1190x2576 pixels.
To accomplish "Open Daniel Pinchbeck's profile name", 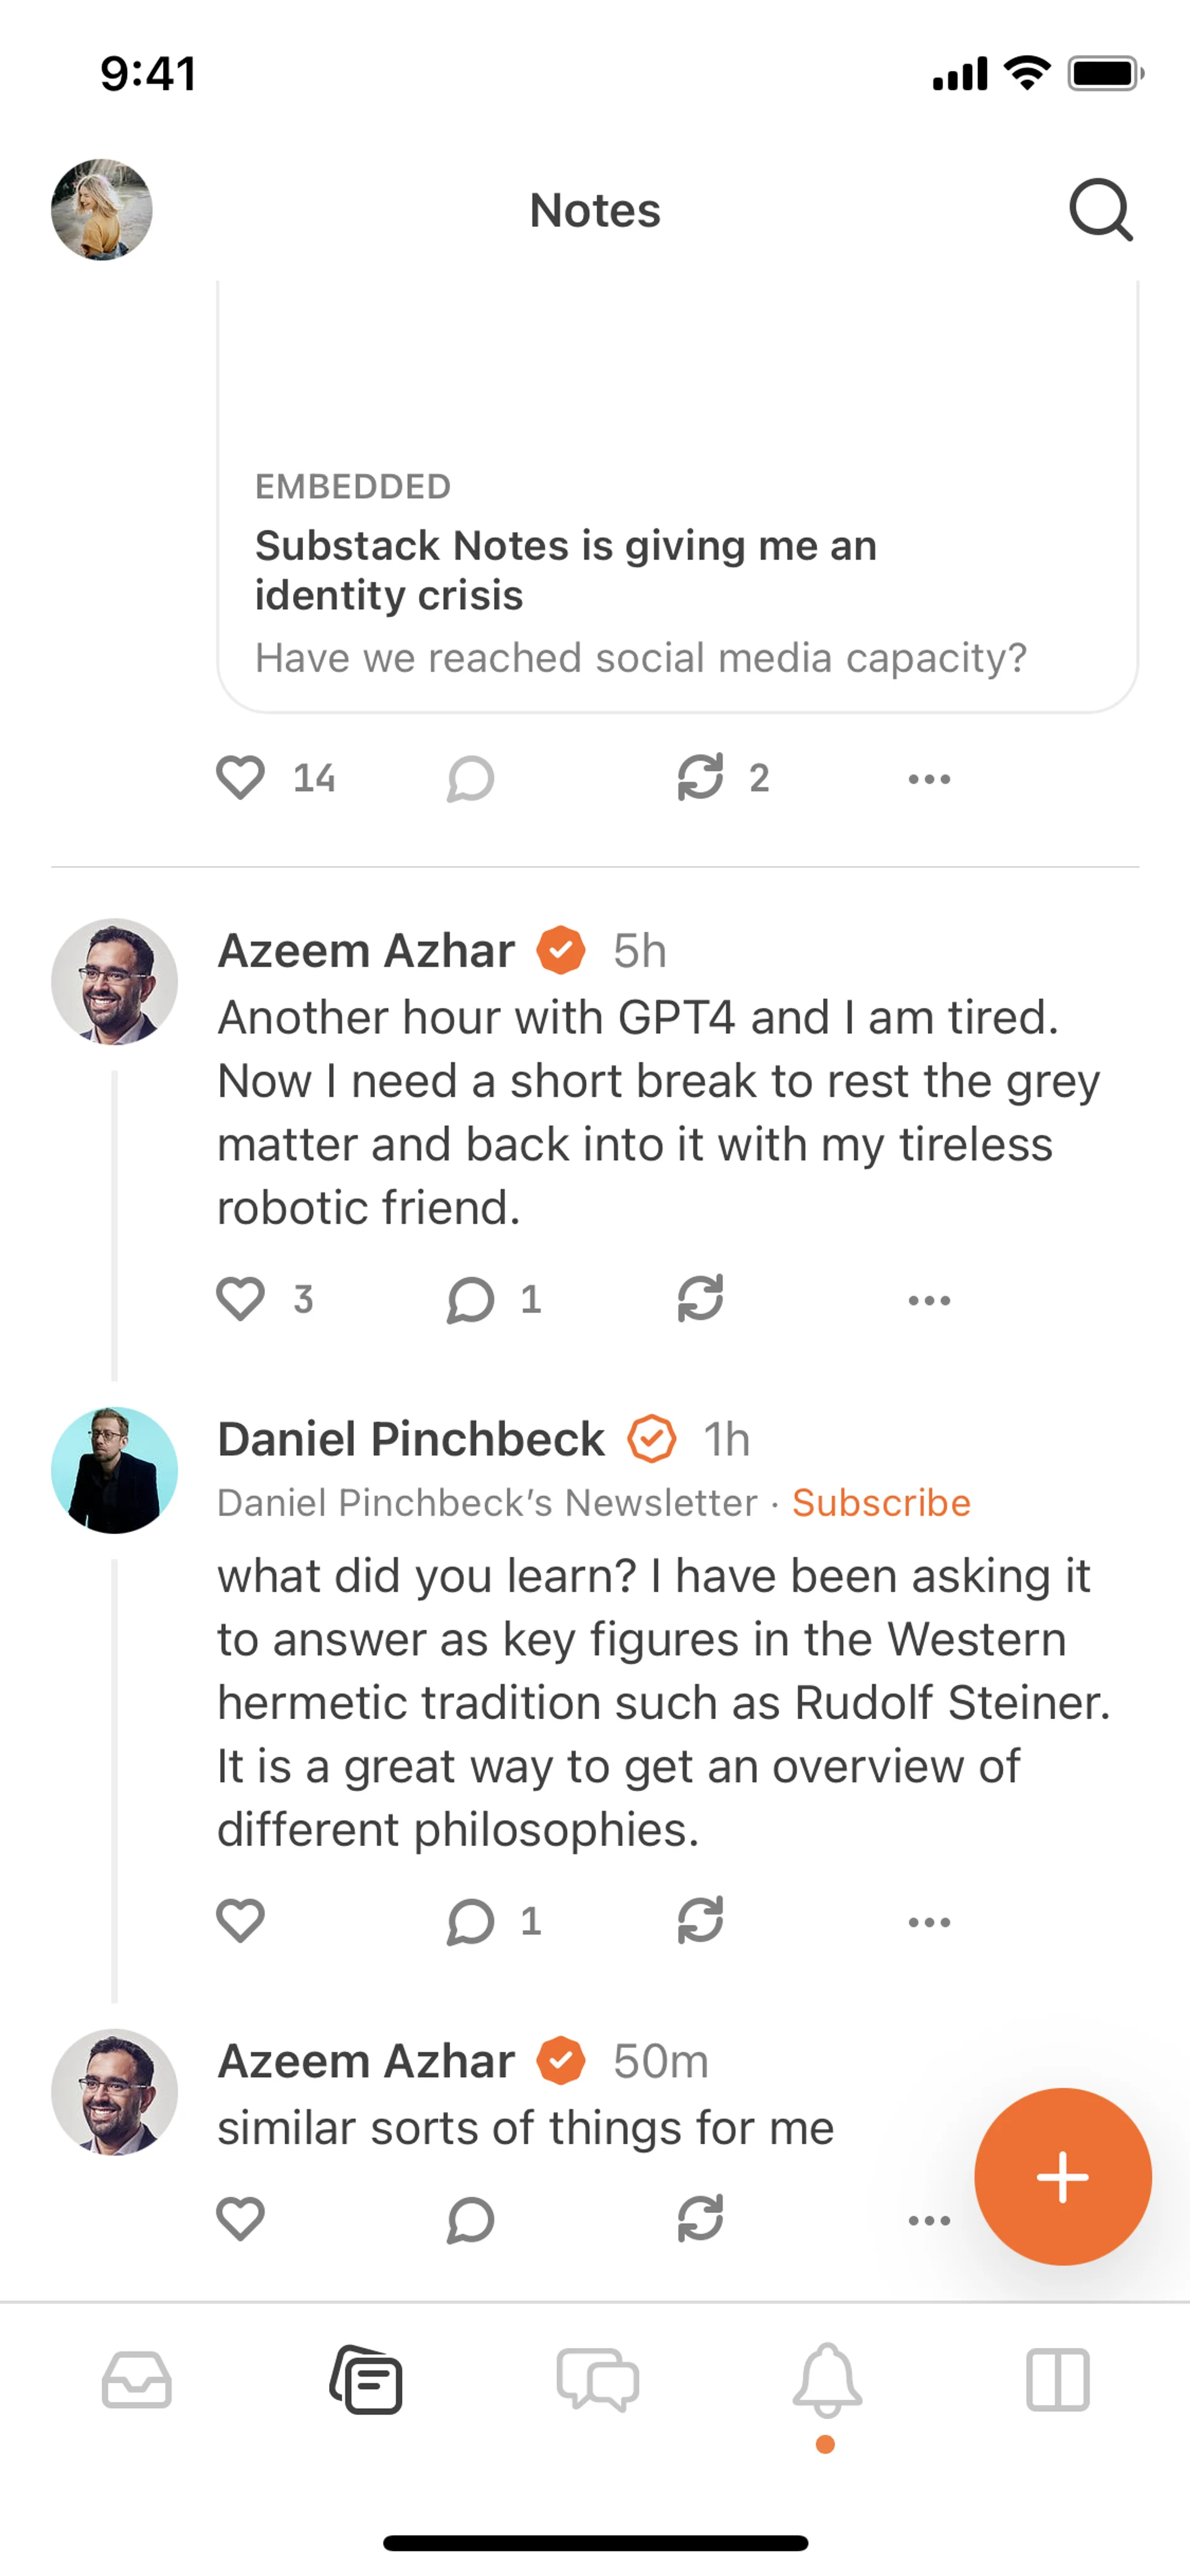I will click(x=411, y=1440).
